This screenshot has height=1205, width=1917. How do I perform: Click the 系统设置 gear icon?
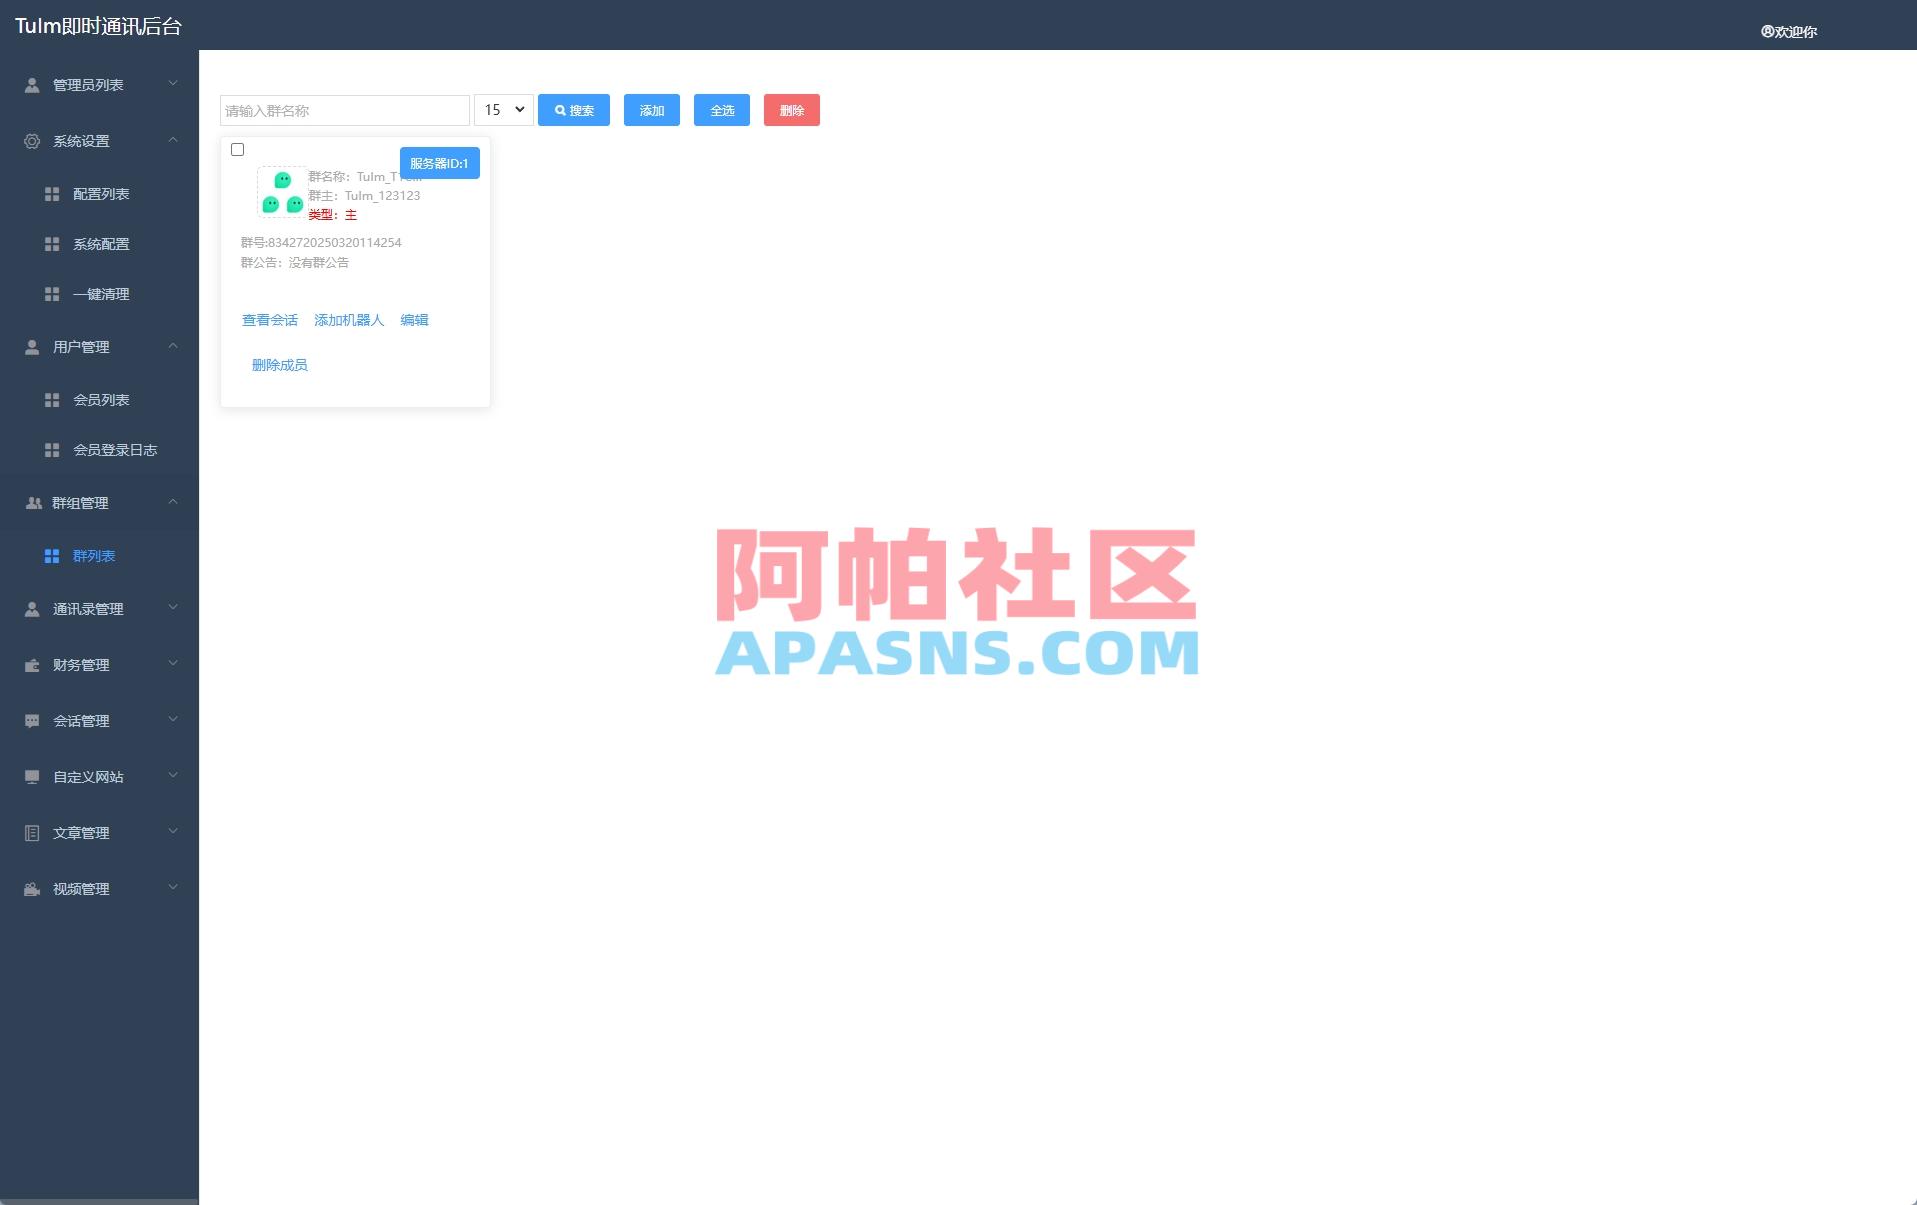(31, 141)
